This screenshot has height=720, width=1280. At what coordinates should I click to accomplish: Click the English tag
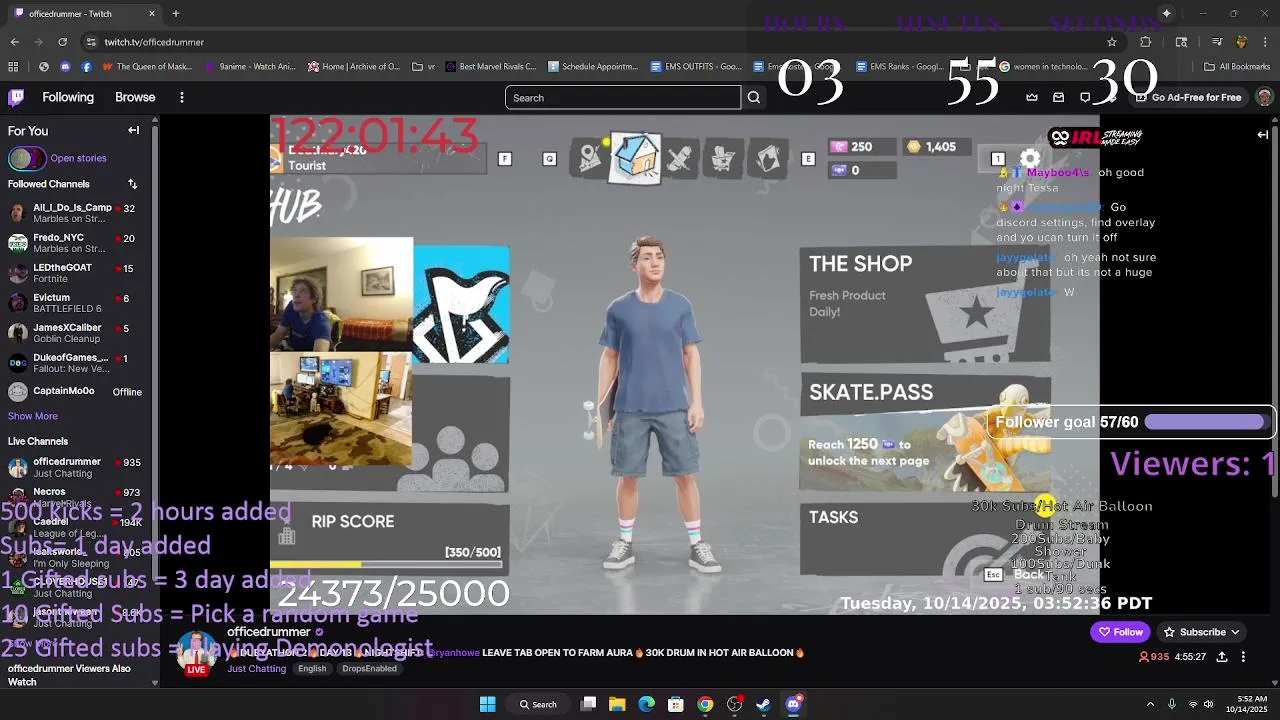click(312, 669)
